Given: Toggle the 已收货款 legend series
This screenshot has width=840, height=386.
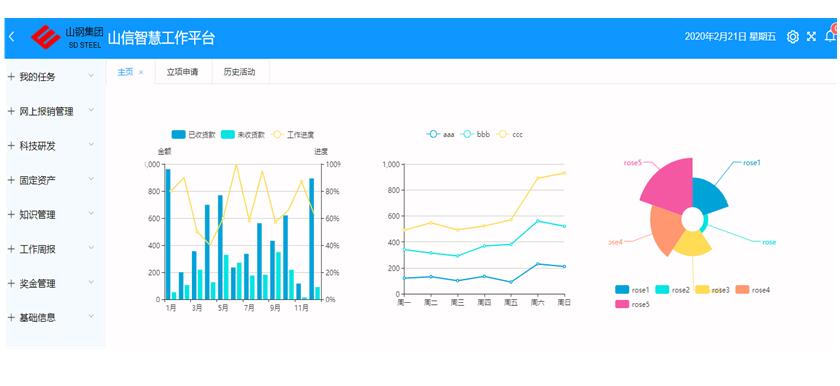Looking at the screenshot, I should click(193, 134).
